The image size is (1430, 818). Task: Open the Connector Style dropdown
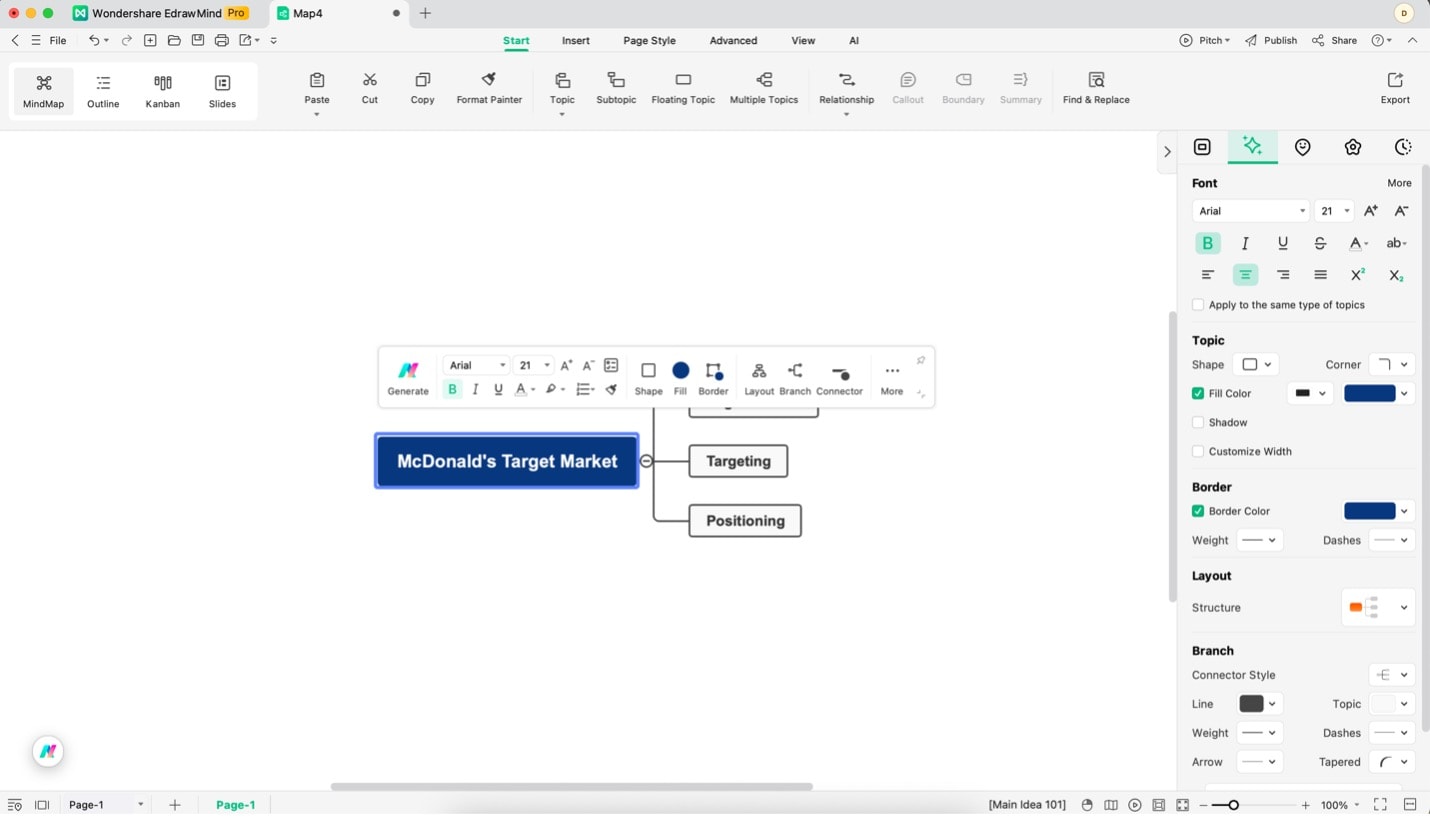[x=1391, y=675]
